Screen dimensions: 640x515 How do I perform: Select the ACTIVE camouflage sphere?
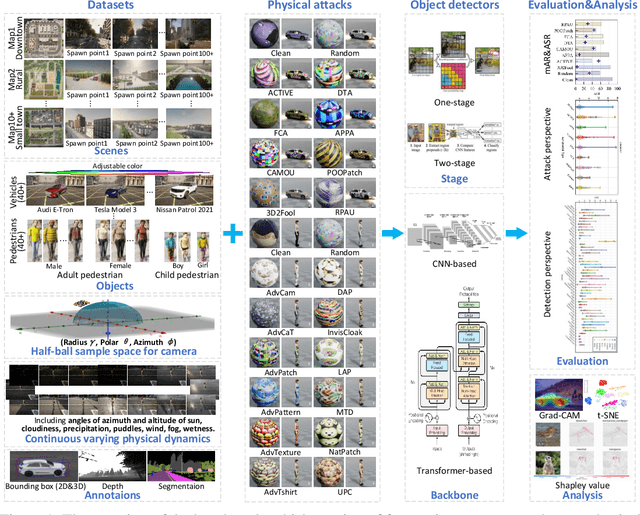pos(266,71)
